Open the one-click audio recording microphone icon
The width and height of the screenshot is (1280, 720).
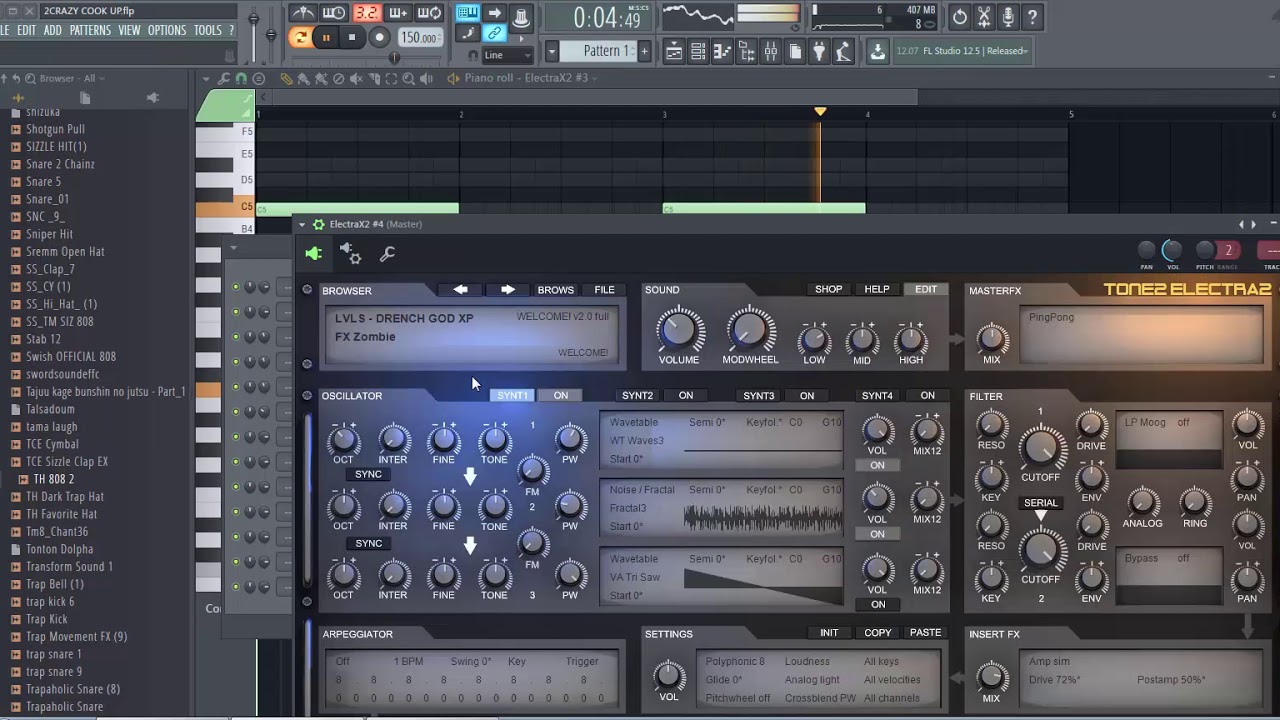[1008, 17]
